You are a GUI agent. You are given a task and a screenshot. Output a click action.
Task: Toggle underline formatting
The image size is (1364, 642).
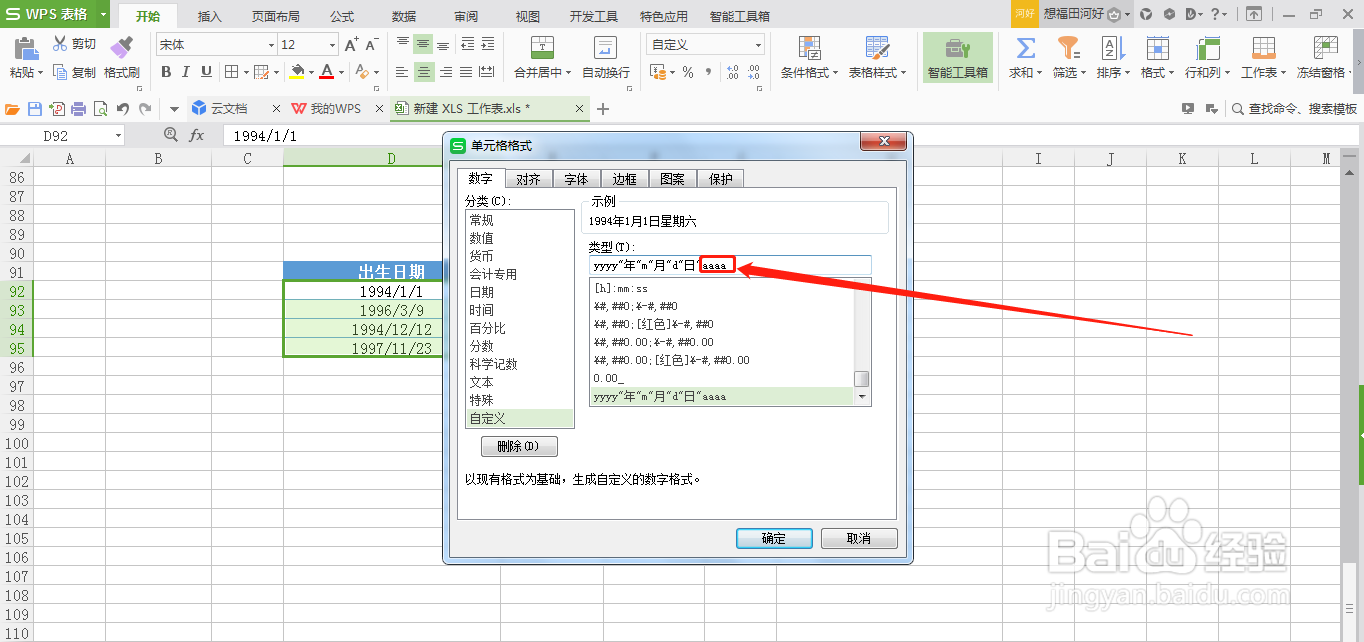[x=206, y=72]
